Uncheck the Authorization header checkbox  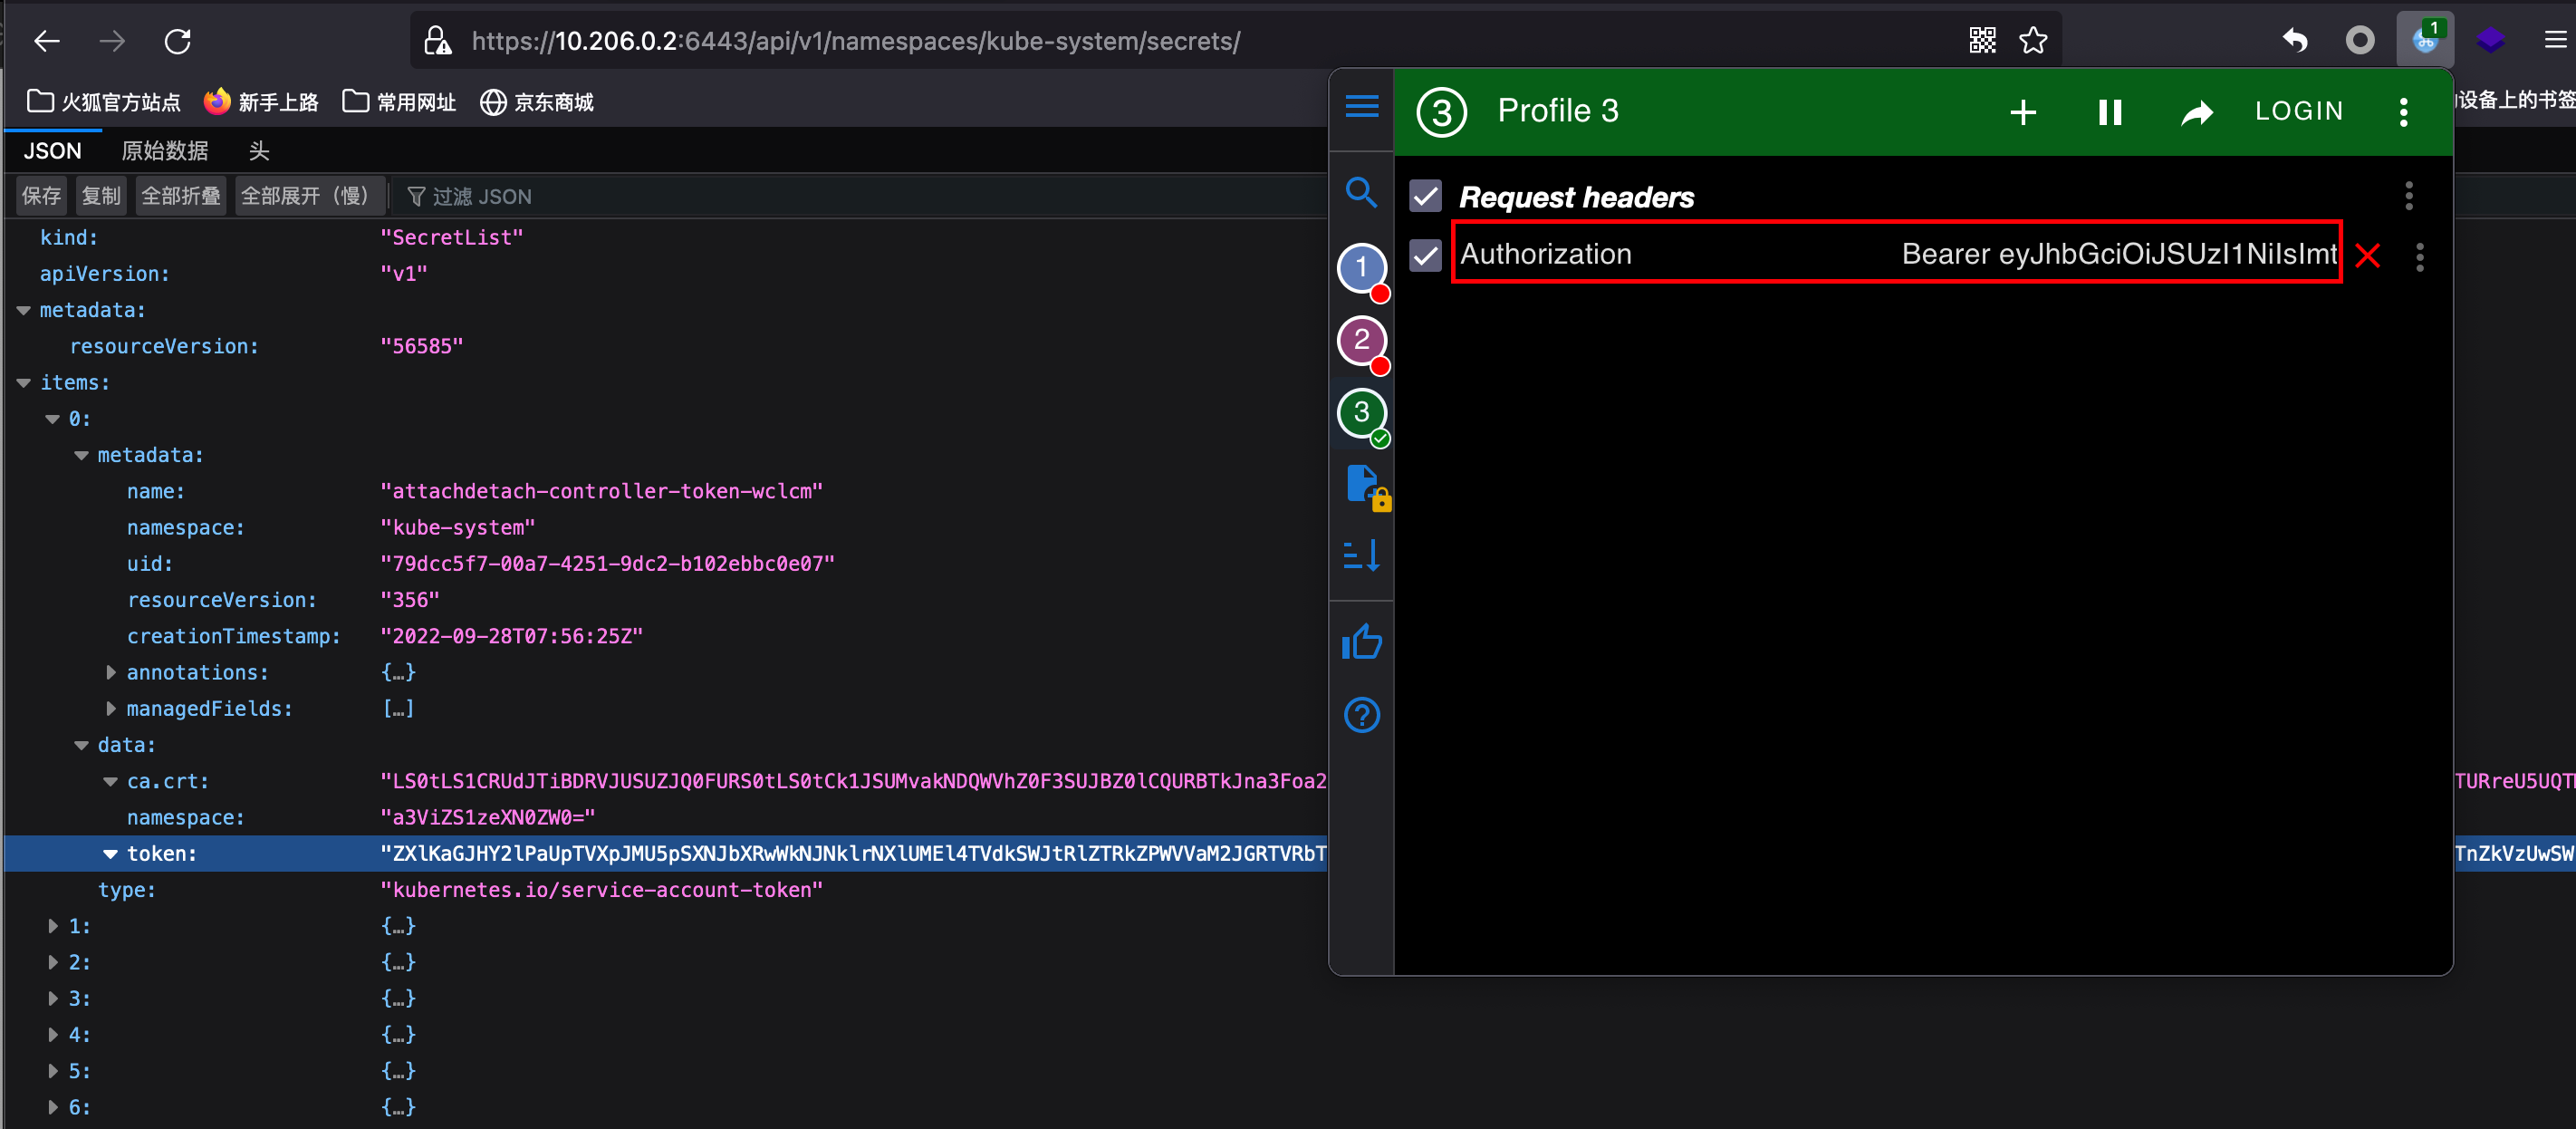[1425, 255]
